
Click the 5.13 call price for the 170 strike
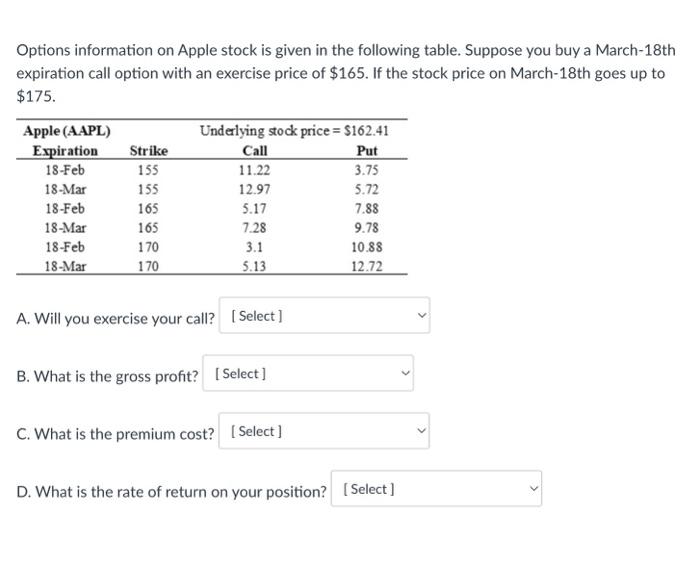254,267
